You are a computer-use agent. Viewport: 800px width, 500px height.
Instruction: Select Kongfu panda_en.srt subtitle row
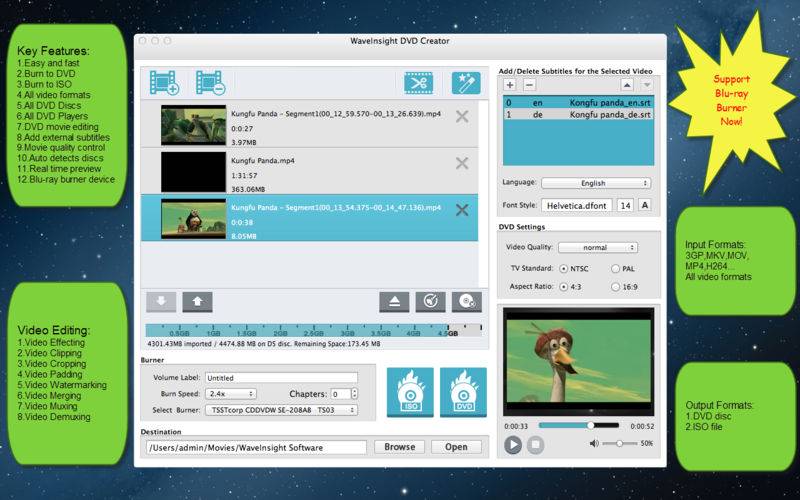point(579,103)
